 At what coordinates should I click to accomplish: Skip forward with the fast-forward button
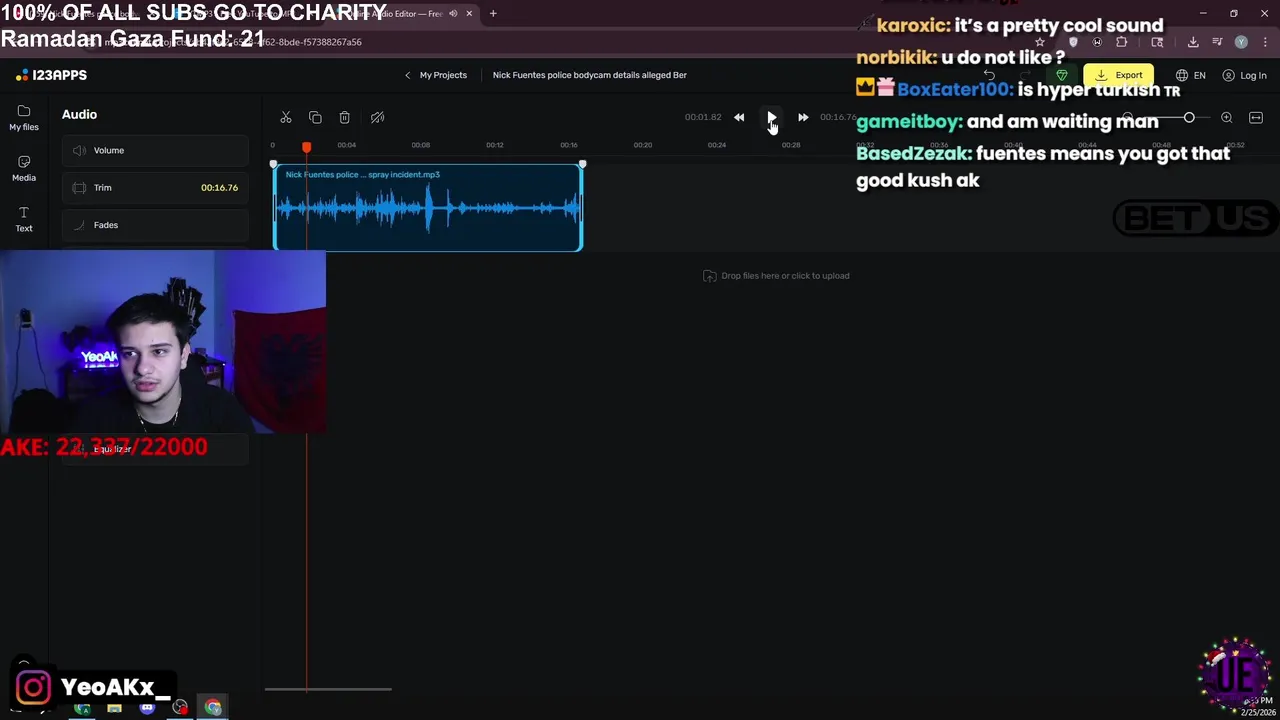tap(803, 118)
